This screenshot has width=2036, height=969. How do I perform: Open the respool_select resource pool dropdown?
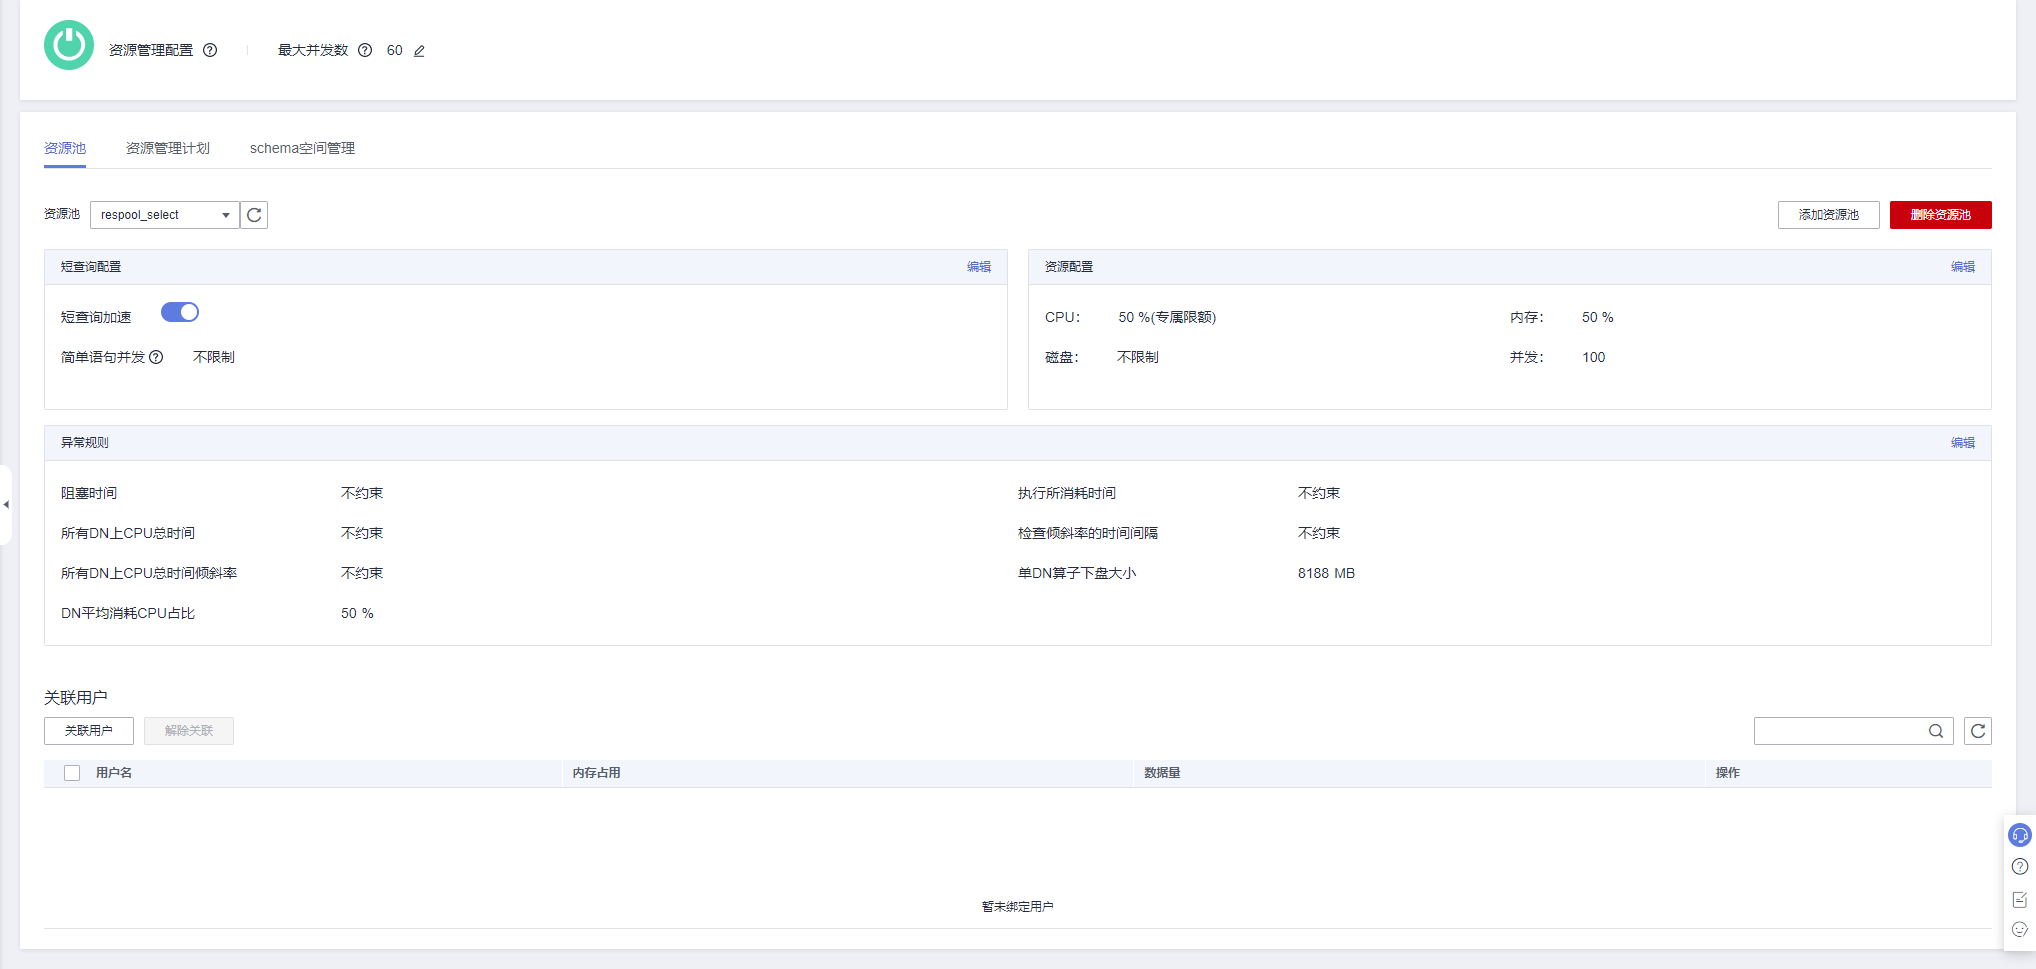[165, 215]
